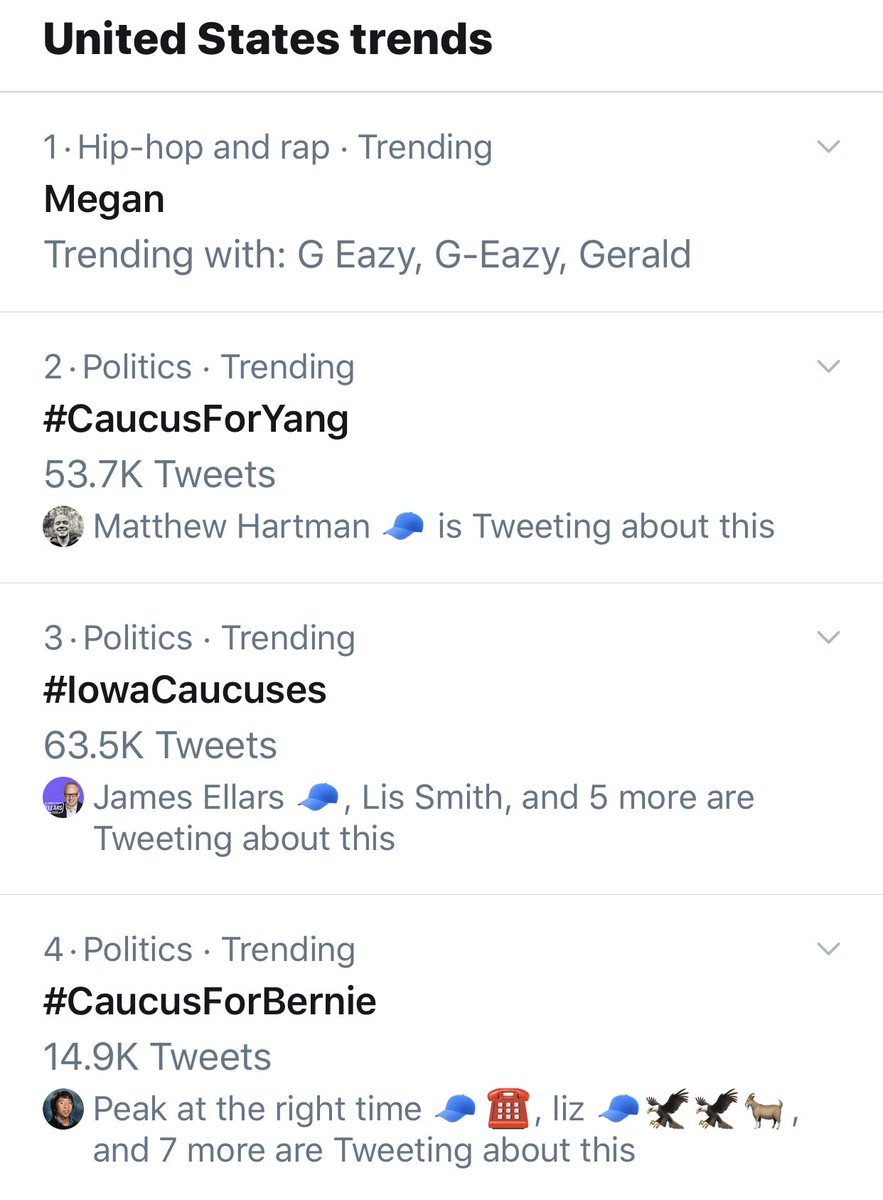Tap James Ellars' profile avatar
883x1200 pixels.
[63, 798]
